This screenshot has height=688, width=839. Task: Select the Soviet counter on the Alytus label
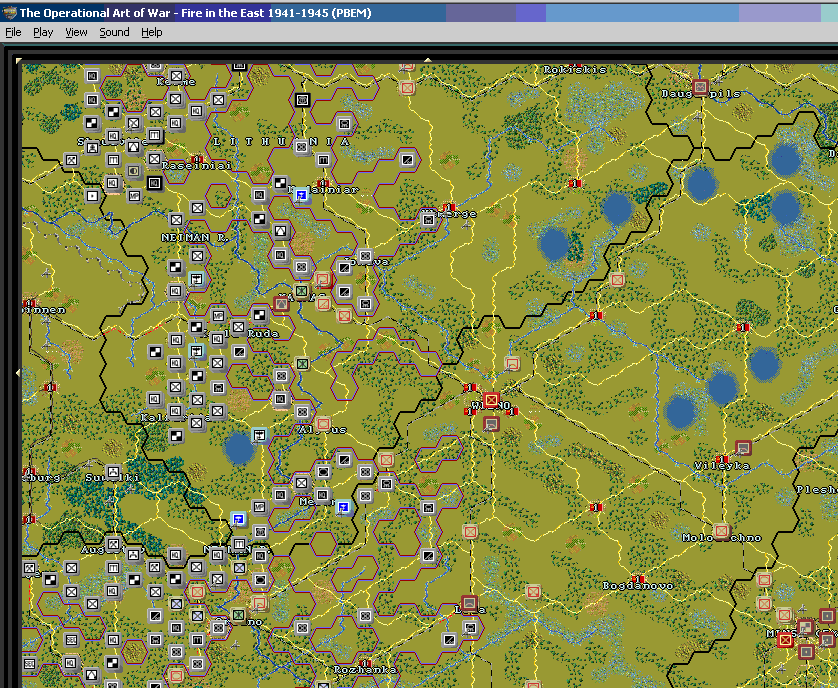(x=323, y=424)
